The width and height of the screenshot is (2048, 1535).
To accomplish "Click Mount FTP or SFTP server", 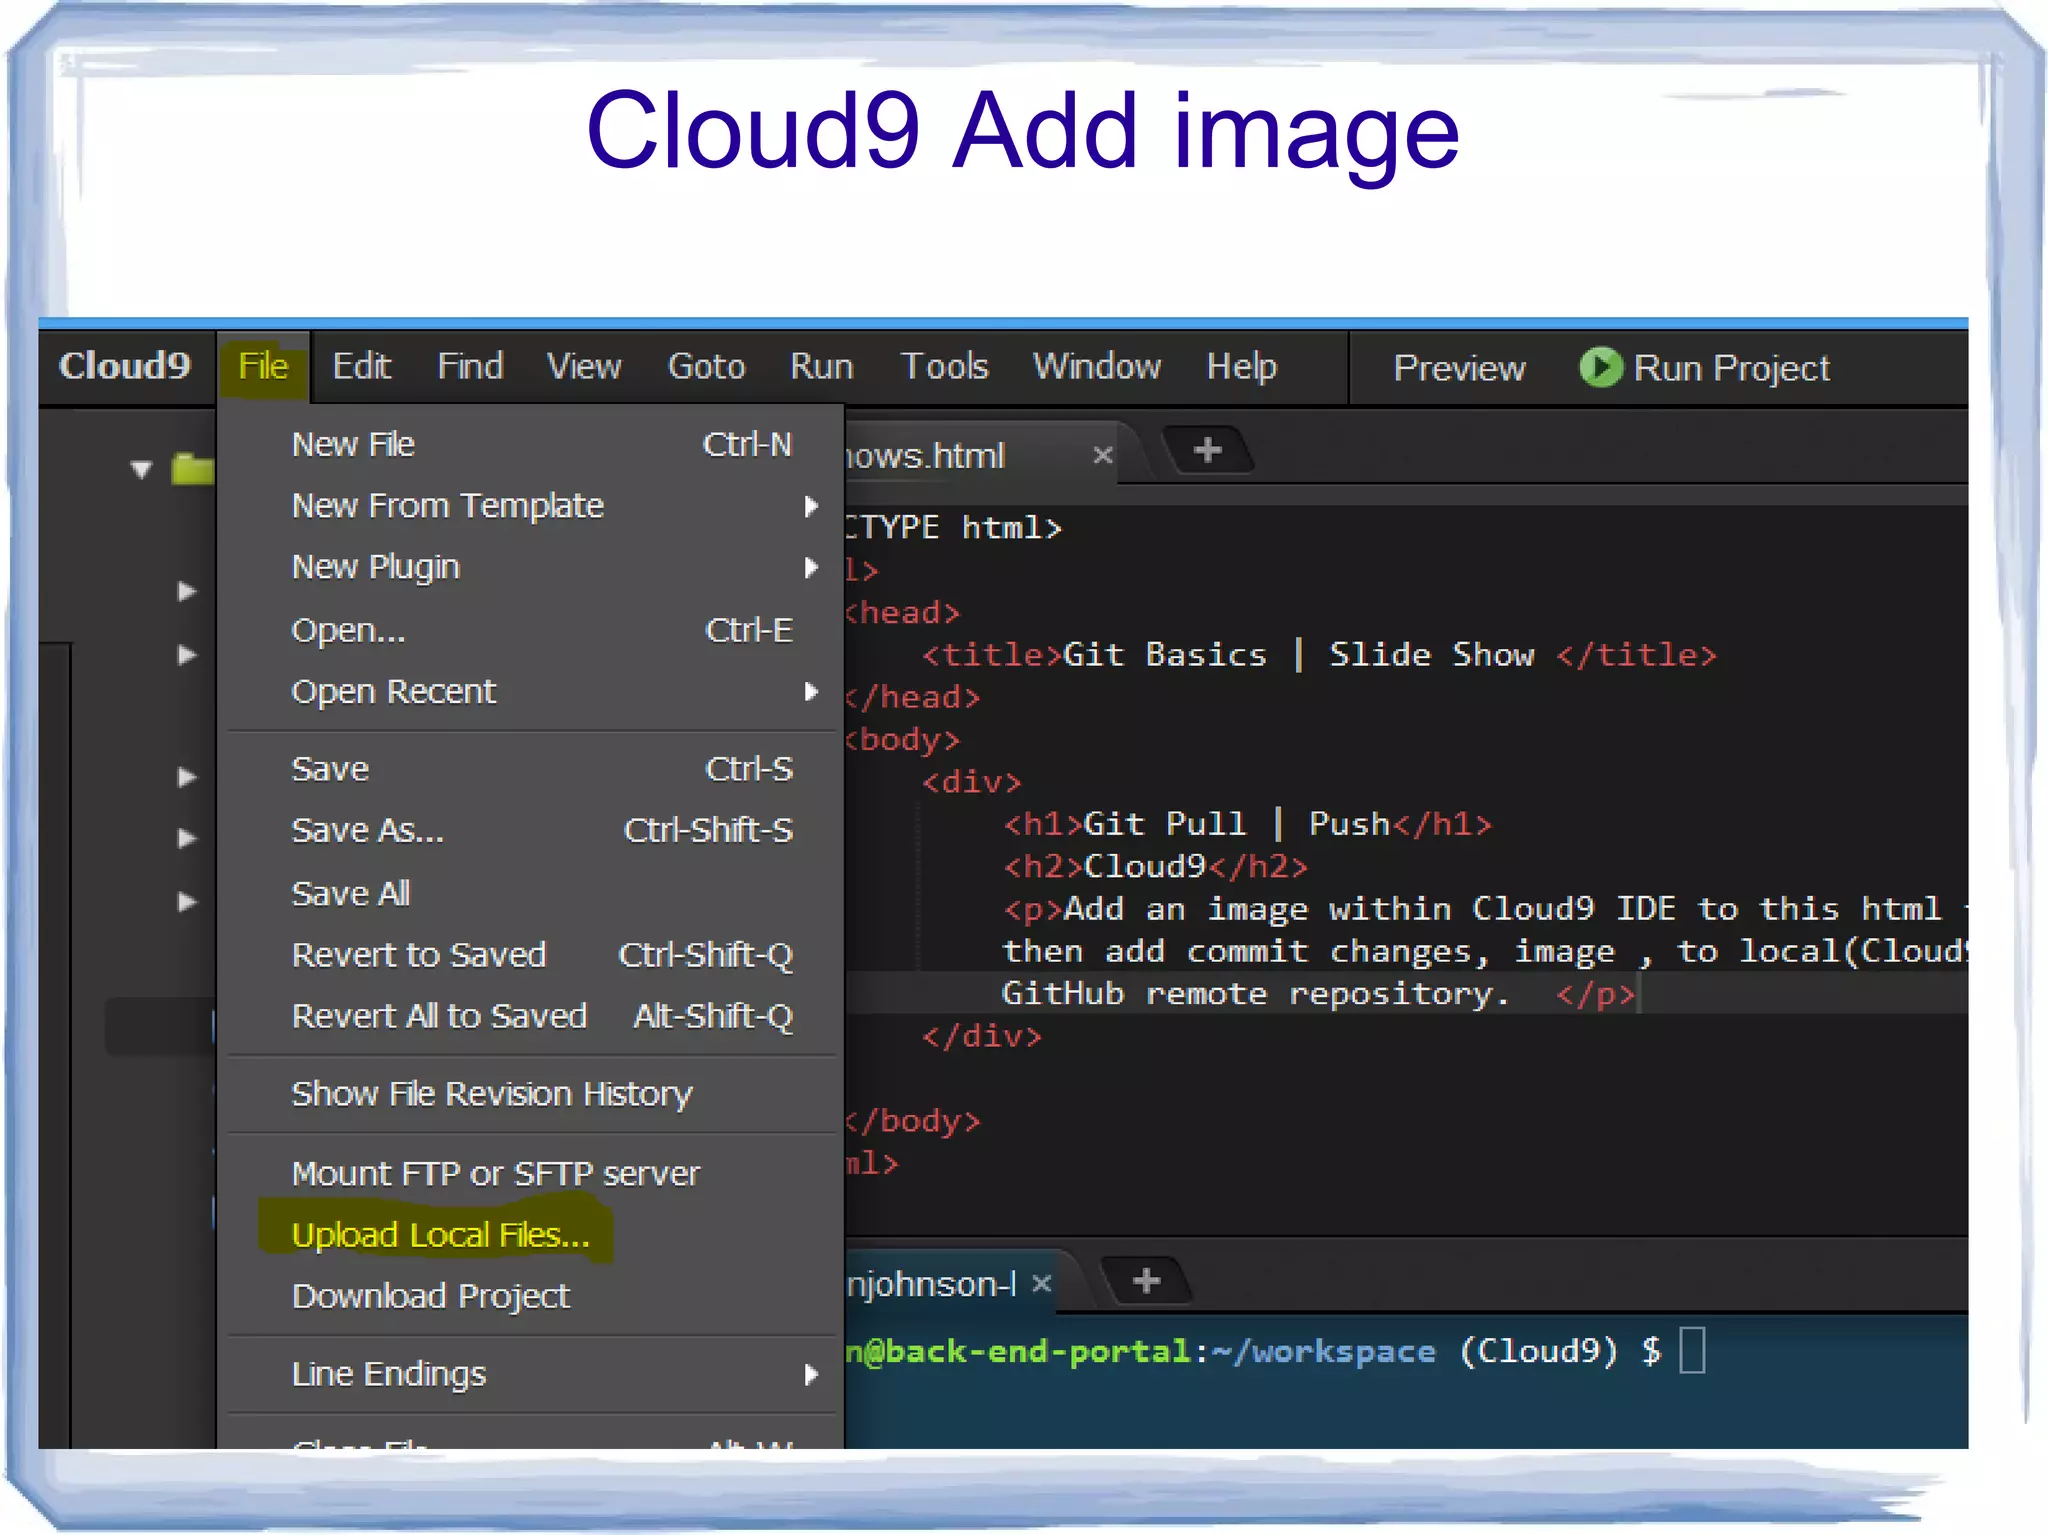I will [x=495, y=1173].
